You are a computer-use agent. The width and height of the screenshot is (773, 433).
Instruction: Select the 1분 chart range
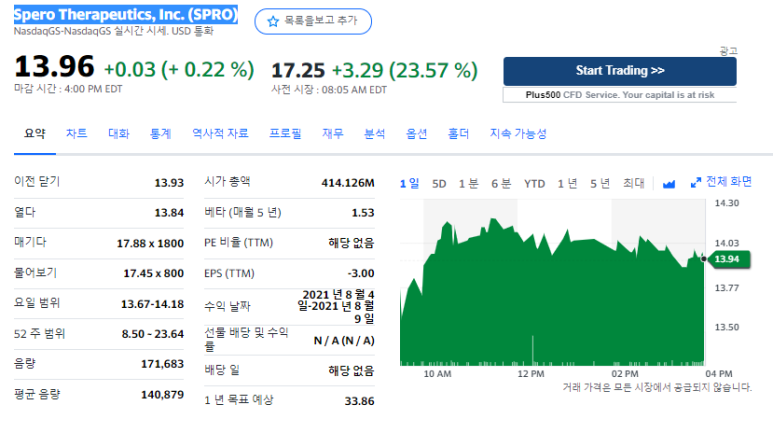(468, 184)
